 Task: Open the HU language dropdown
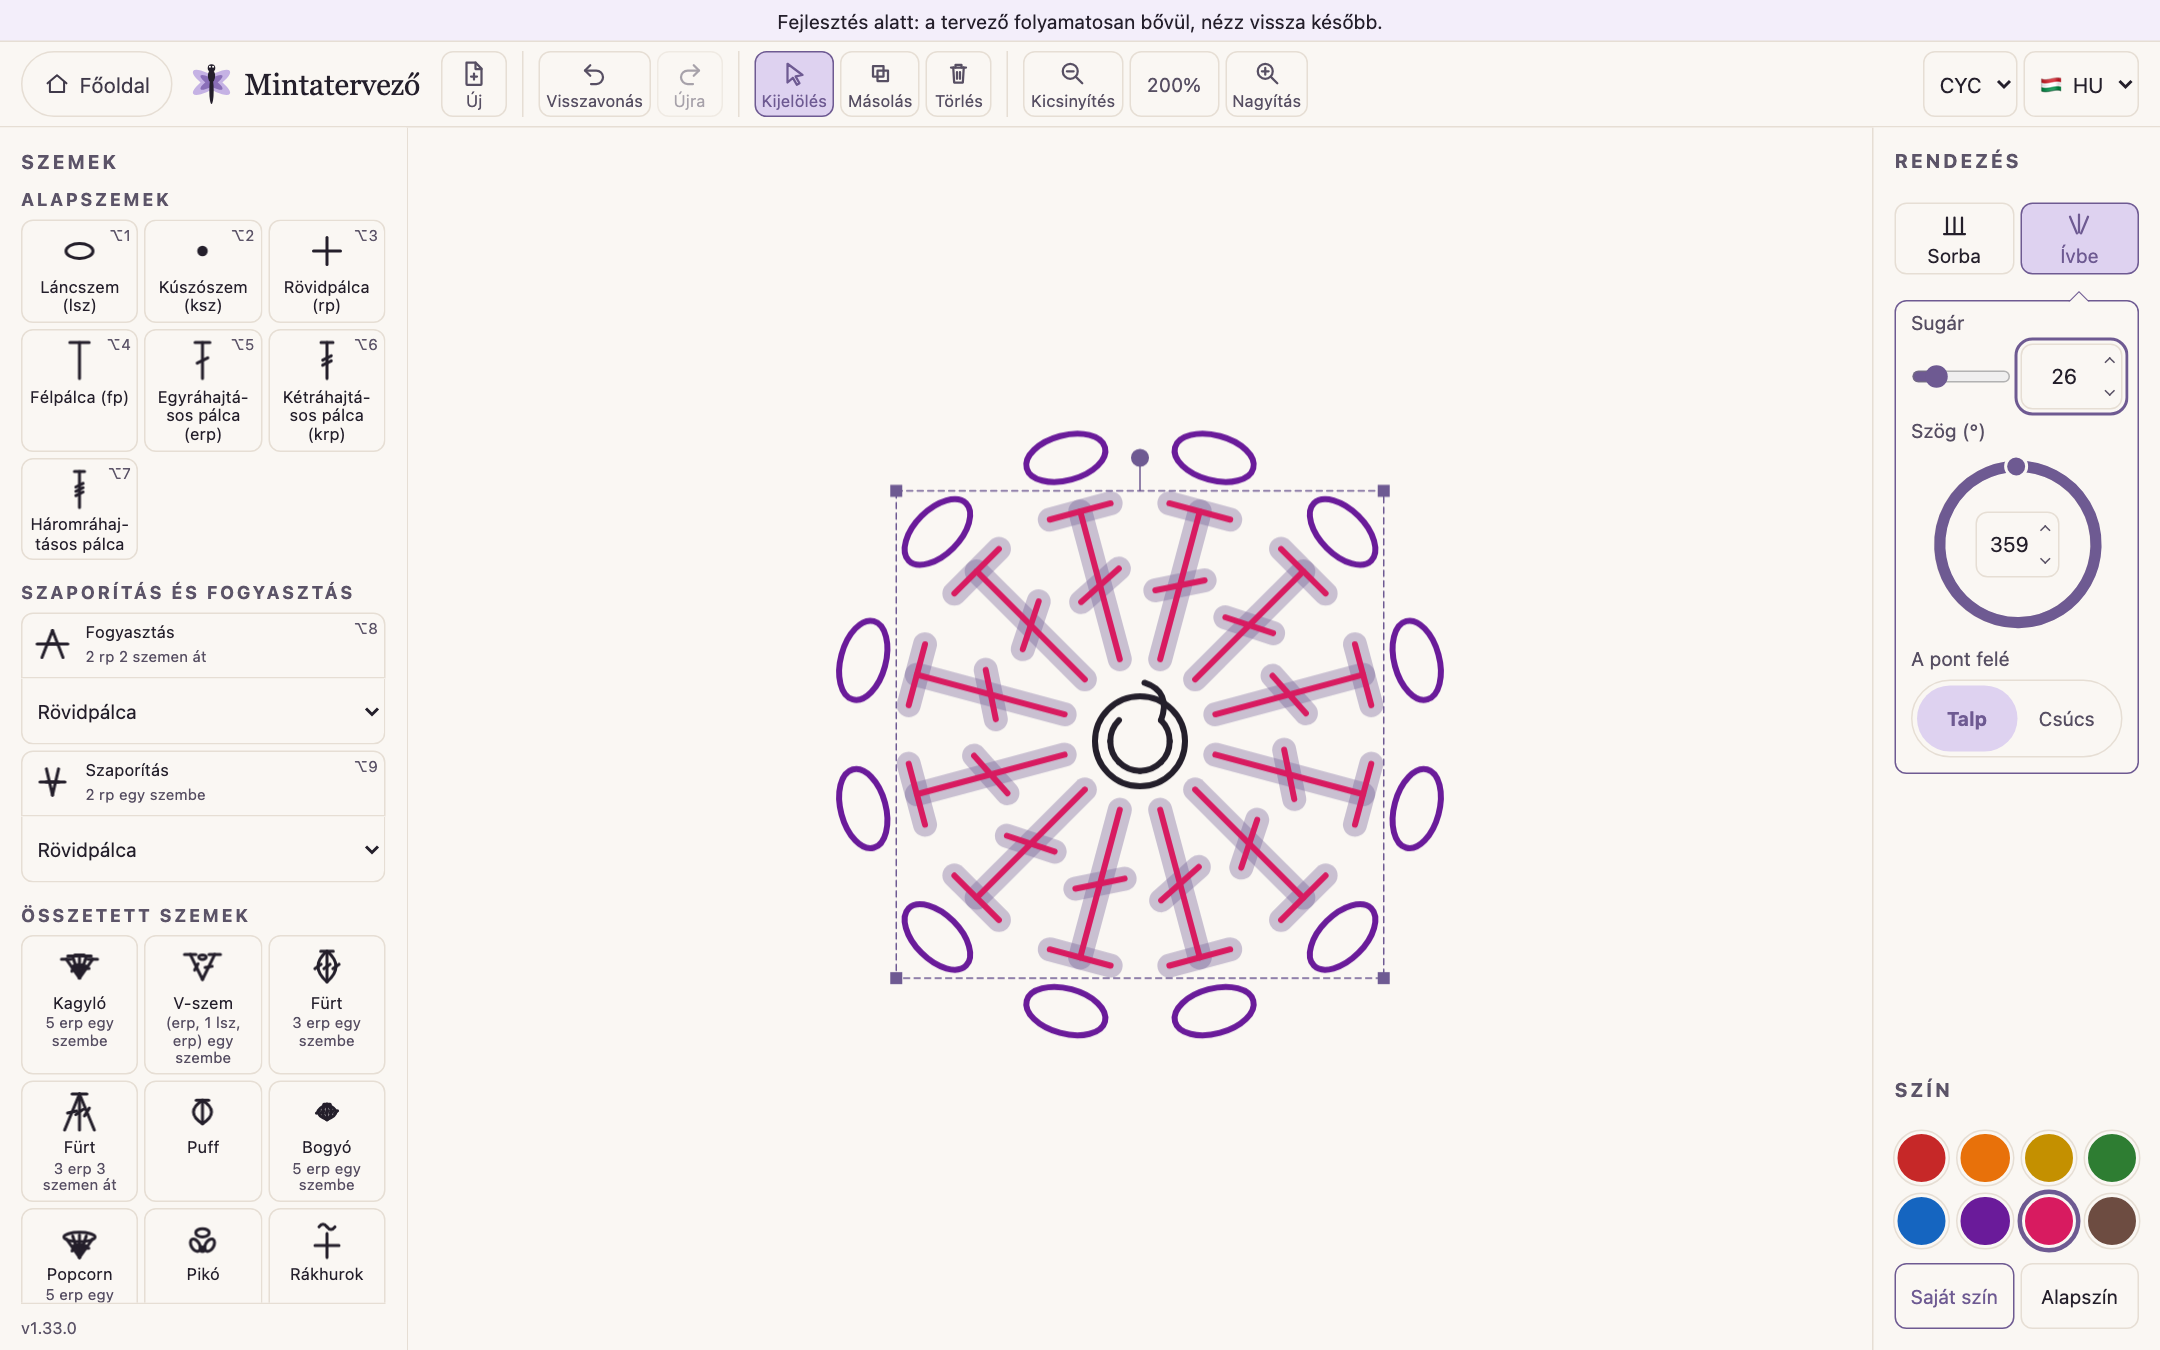pos(2081,85)
